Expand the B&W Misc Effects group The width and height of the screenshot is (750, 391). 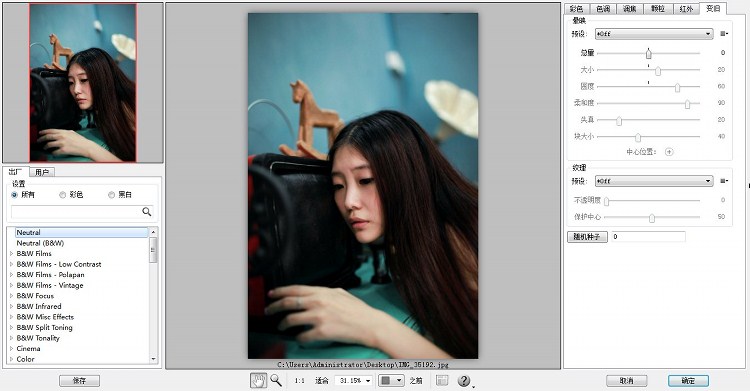point(11,317)
